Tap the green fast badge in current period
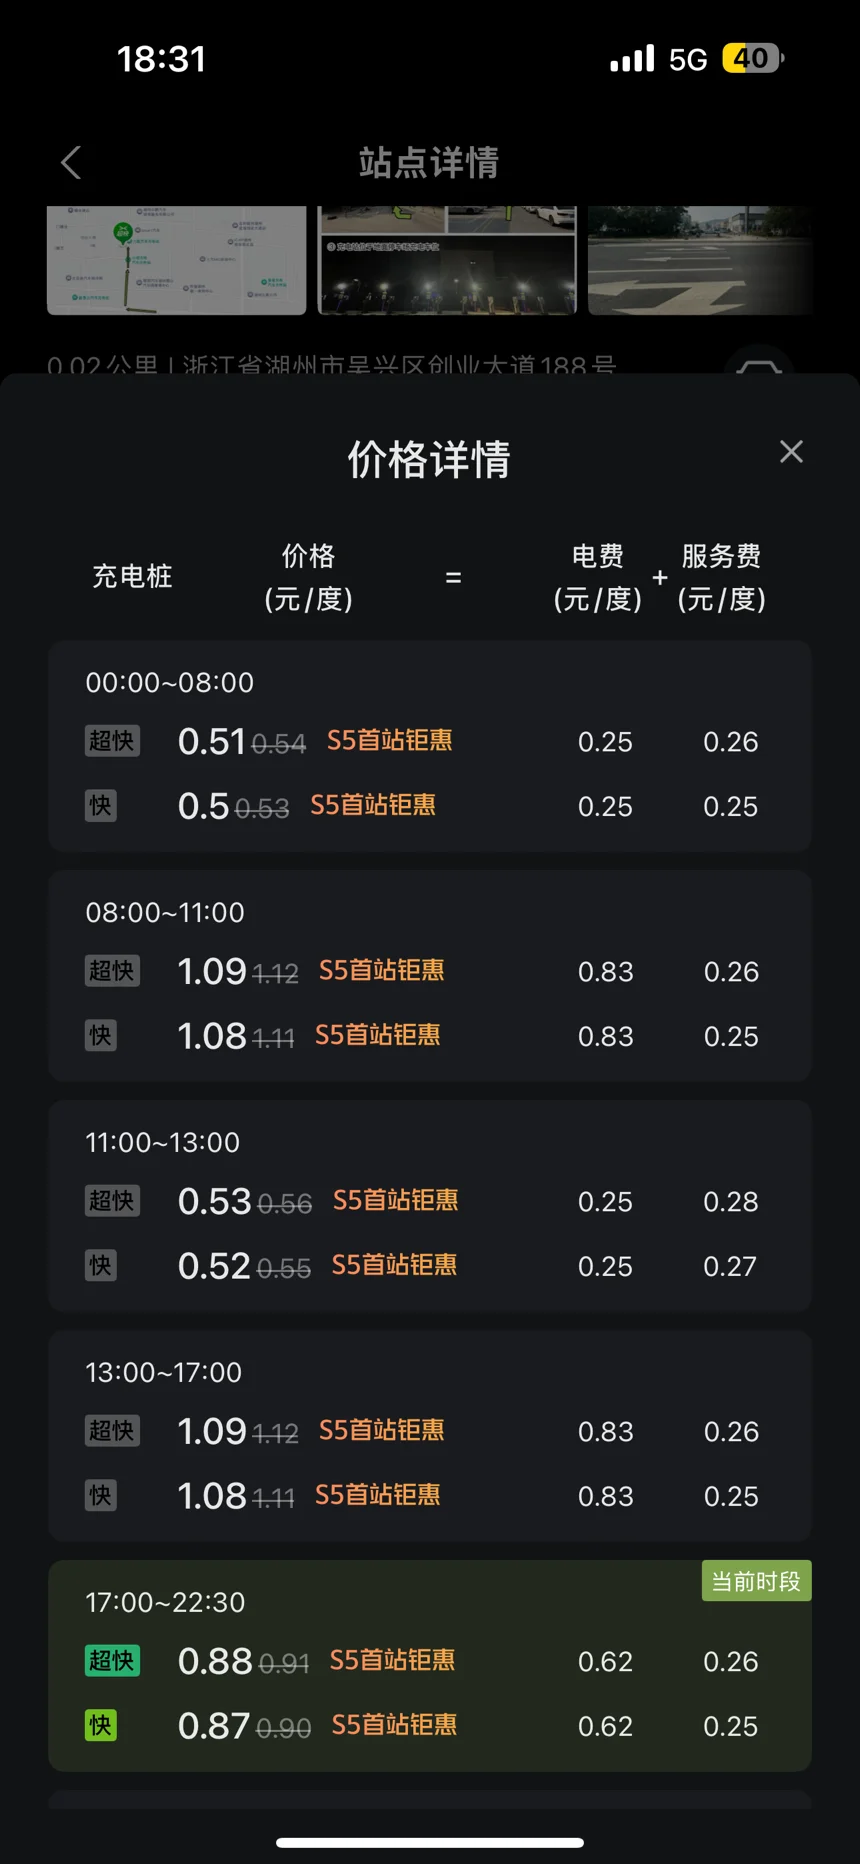This screenshot has width=860, height=1864. pos(101,1726)
